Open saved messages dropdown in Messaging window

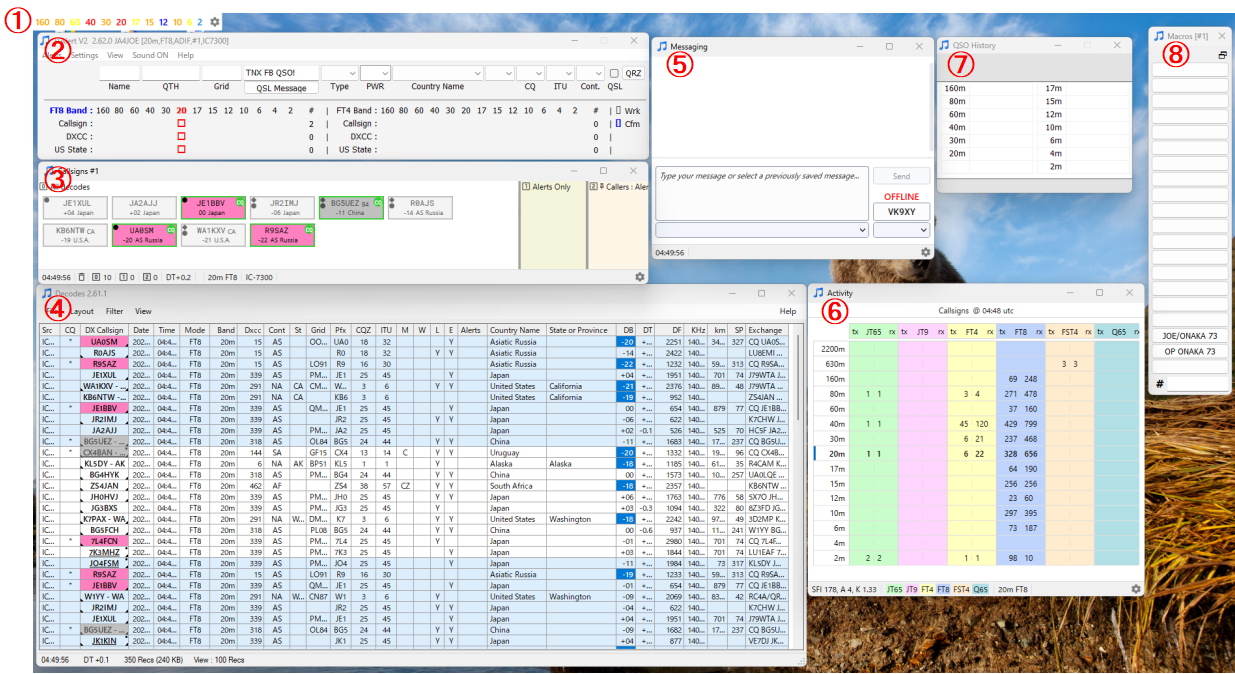(x=762, y=230)
